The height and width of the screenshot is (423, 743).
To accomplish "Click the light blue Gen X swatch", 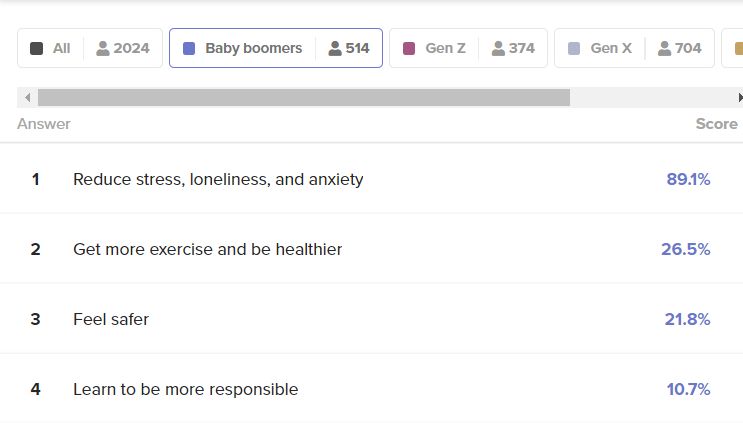I will click(574, 48).
